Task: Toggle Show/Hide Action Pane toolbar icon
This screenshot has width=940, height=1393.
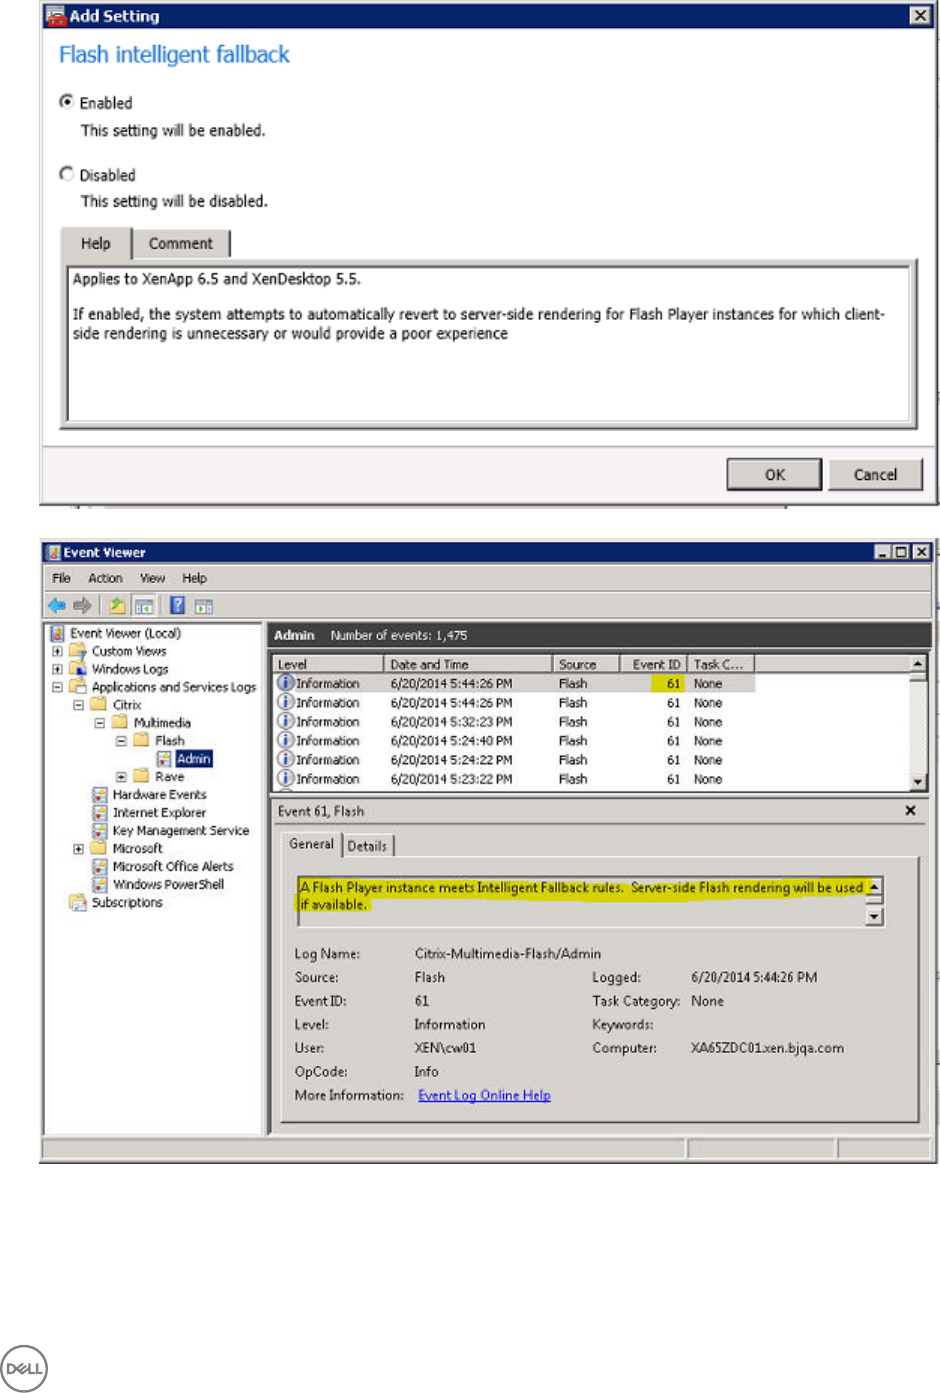Action: [x=204, y=605]
